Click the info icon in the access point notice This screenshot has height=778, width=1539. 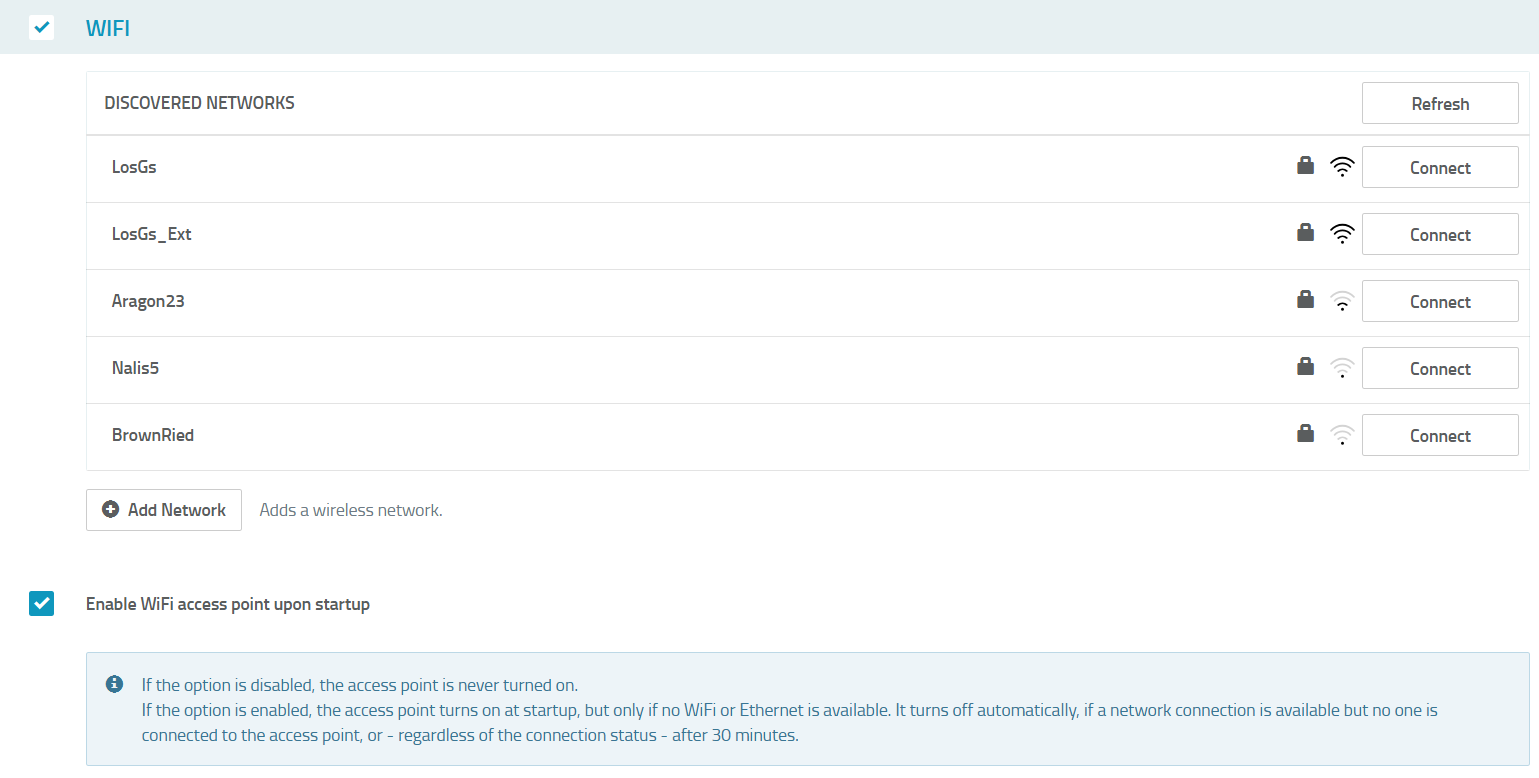pyautogui.click(x=113, y=684)
